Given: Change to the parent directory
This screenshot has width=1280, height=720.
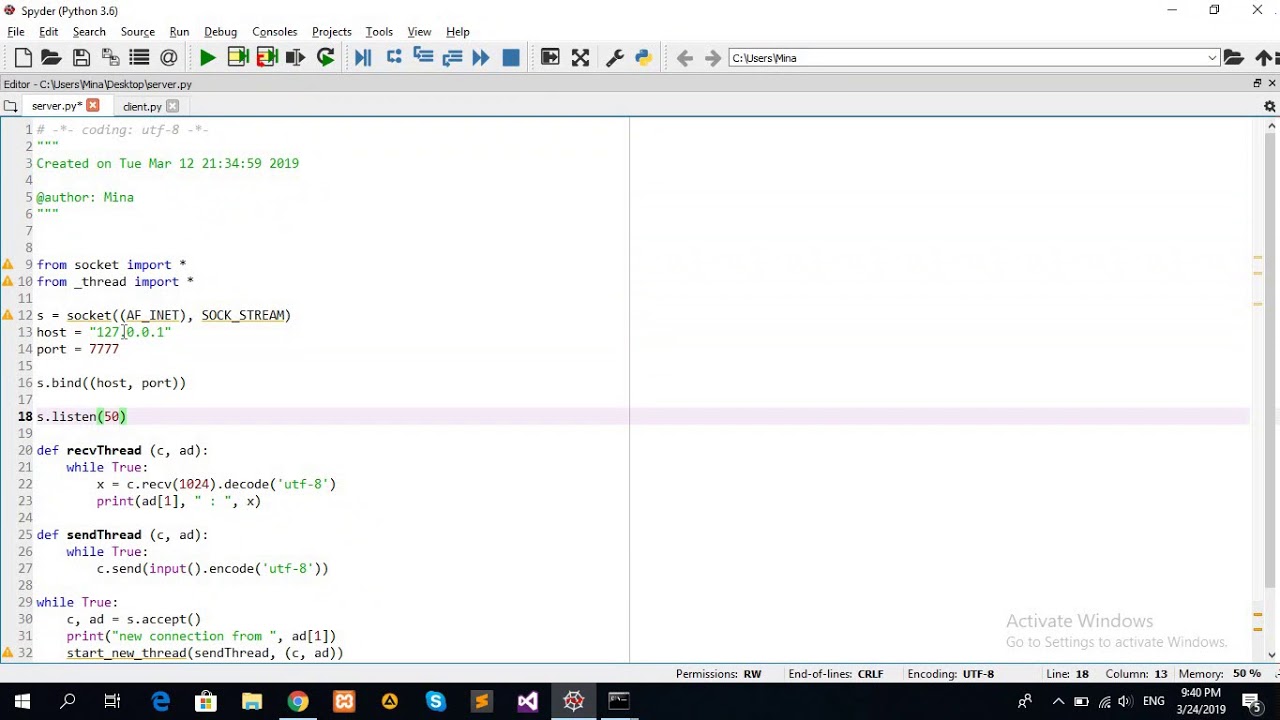Looking at the screenshot, I should pos(1264,58).
